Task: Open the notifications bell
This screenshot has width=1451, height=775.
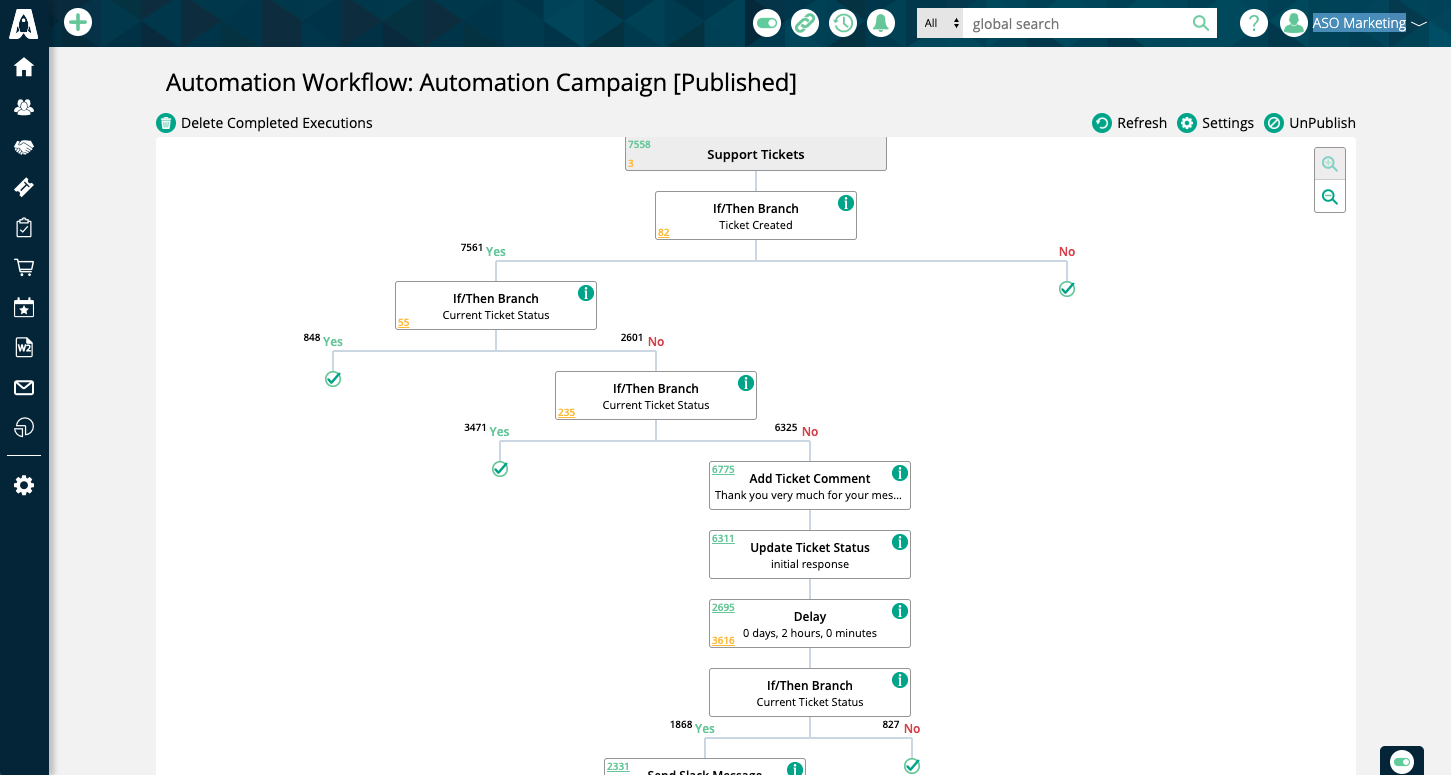Action: [881, 23]
